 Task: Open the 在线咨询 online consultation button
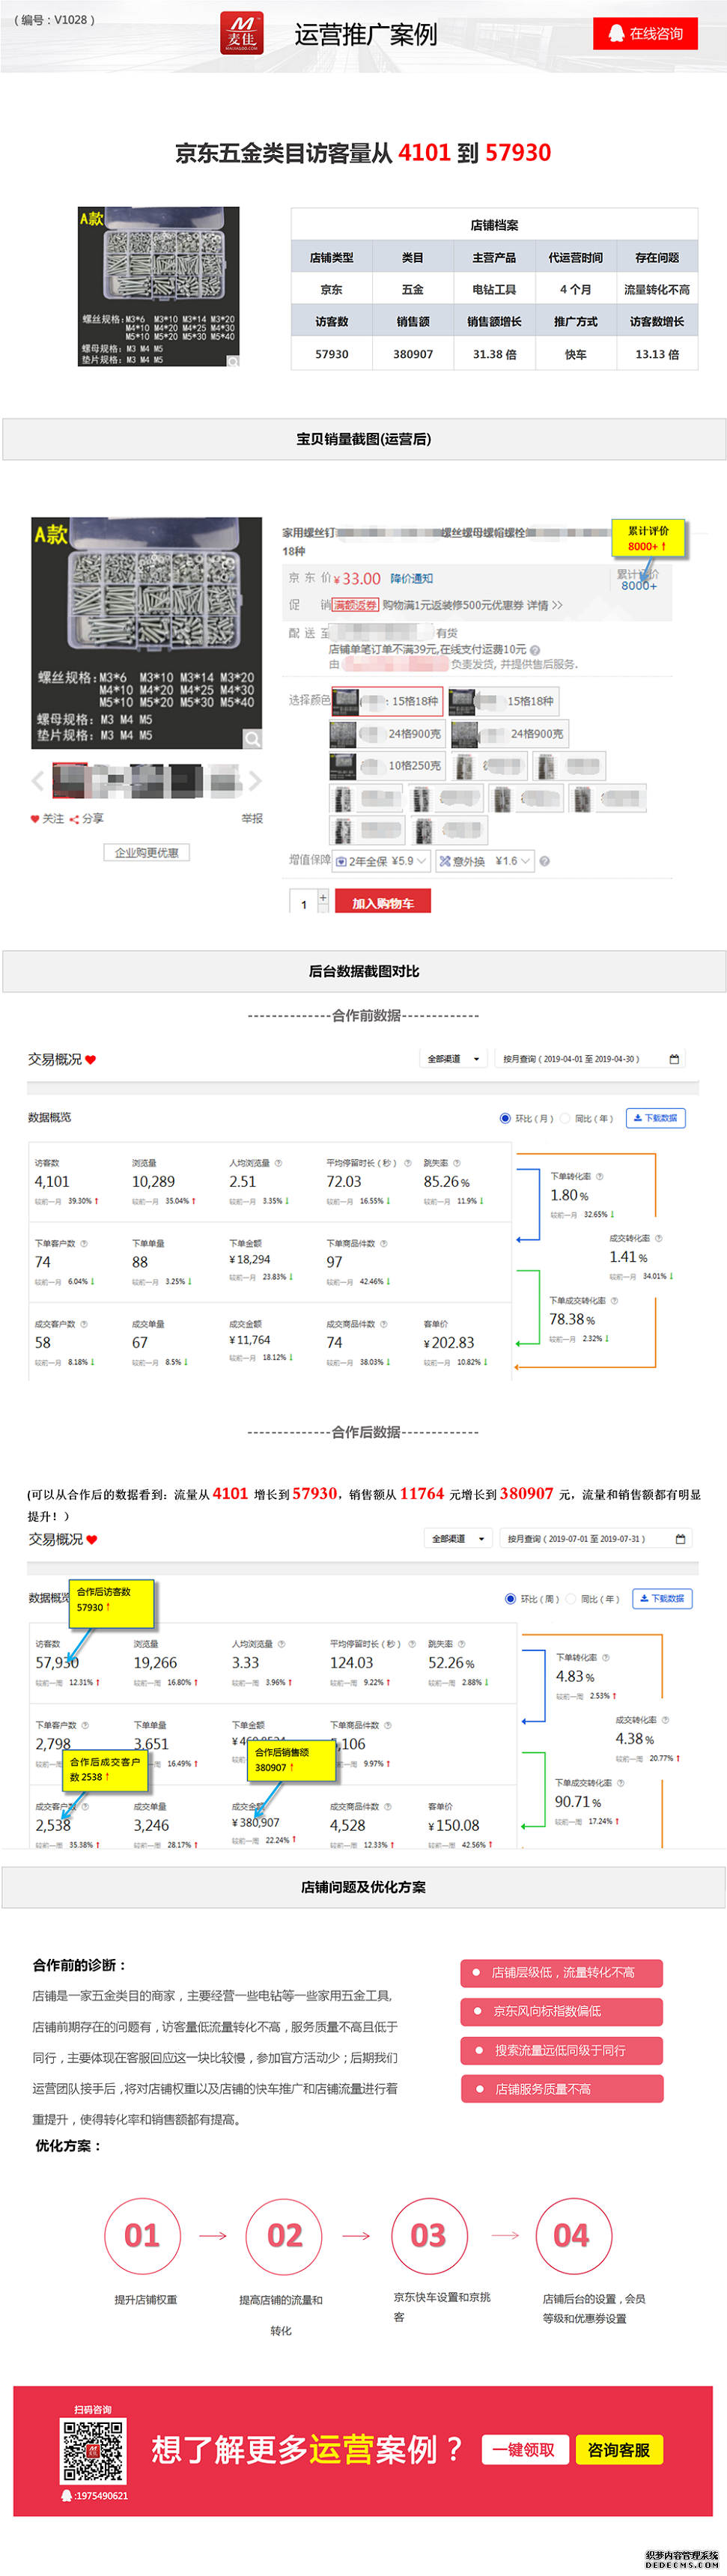[x=645, y=33]
